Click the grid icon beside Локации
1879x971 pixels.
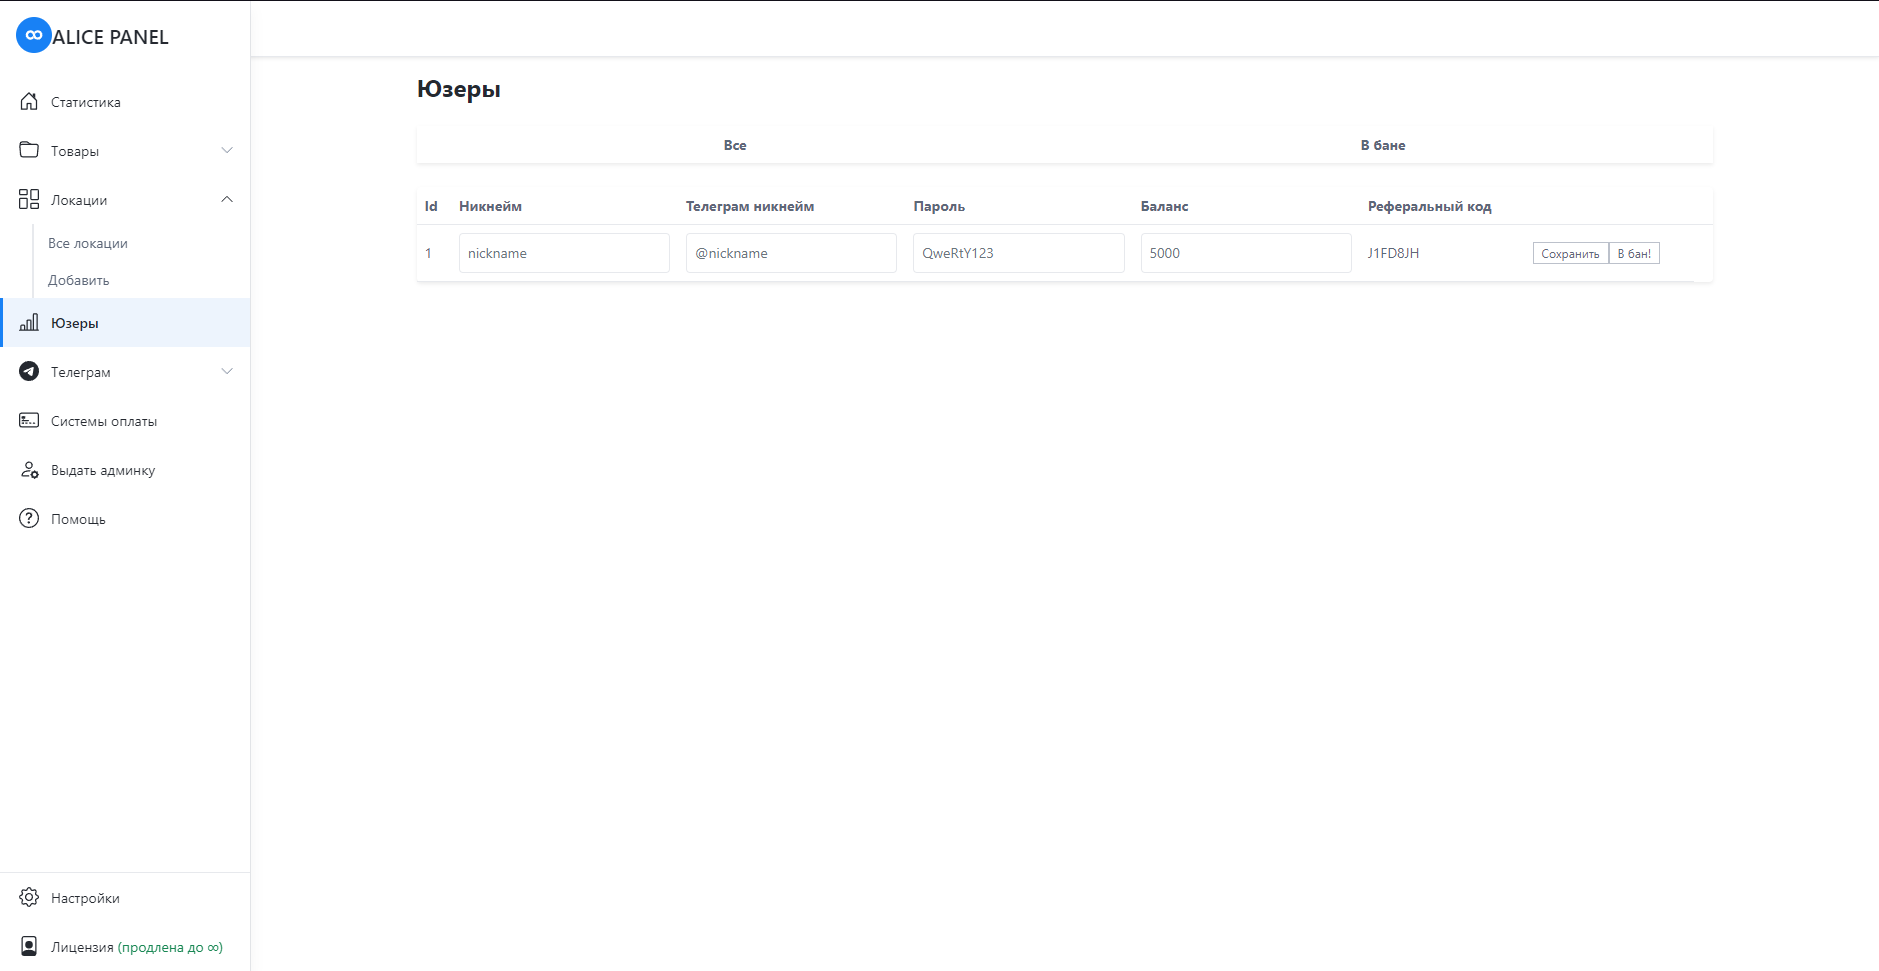[29, 199]
